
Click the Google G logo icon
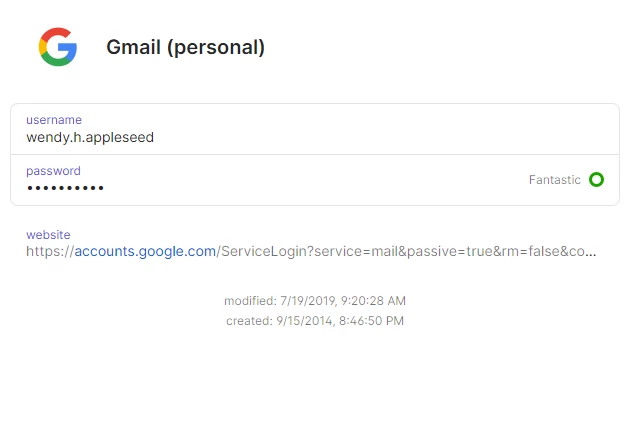(x=58, y=47)
